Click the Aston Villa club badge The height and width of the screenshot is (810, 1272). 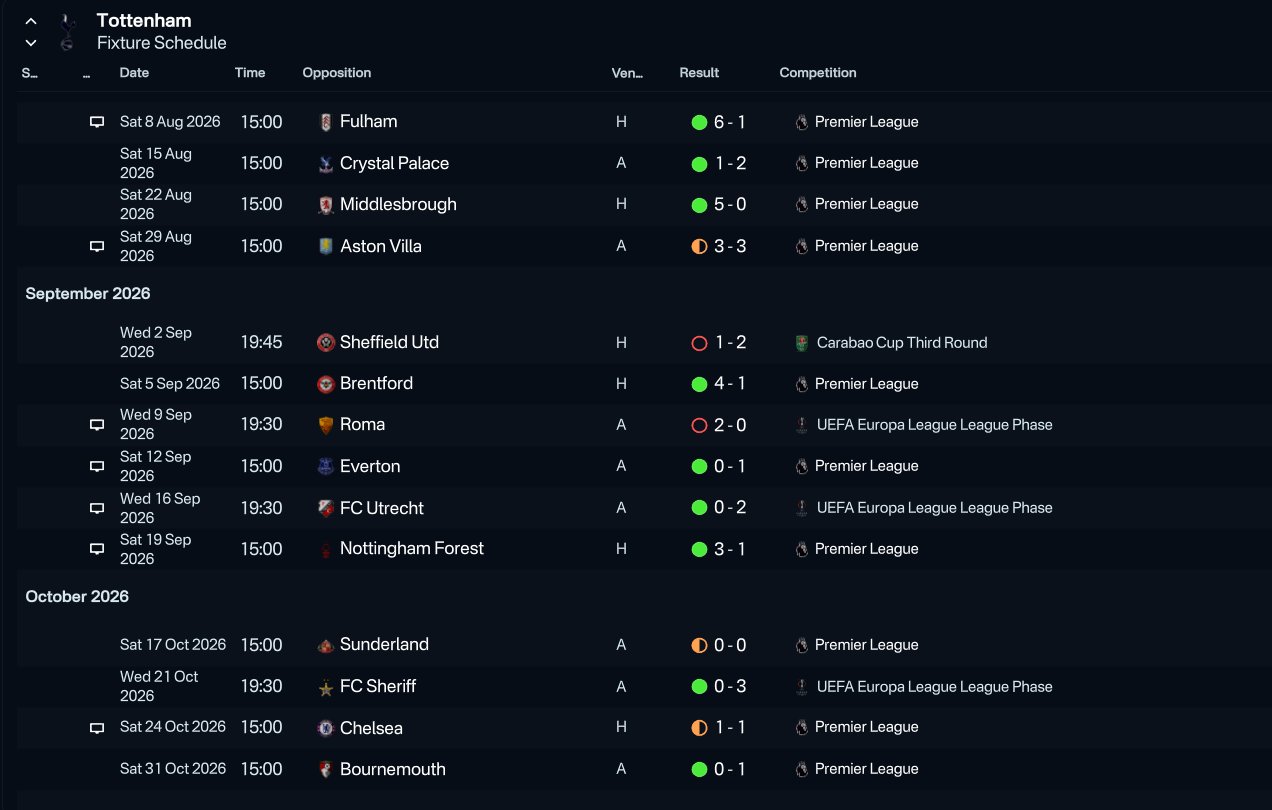click(x=325, y=246)
